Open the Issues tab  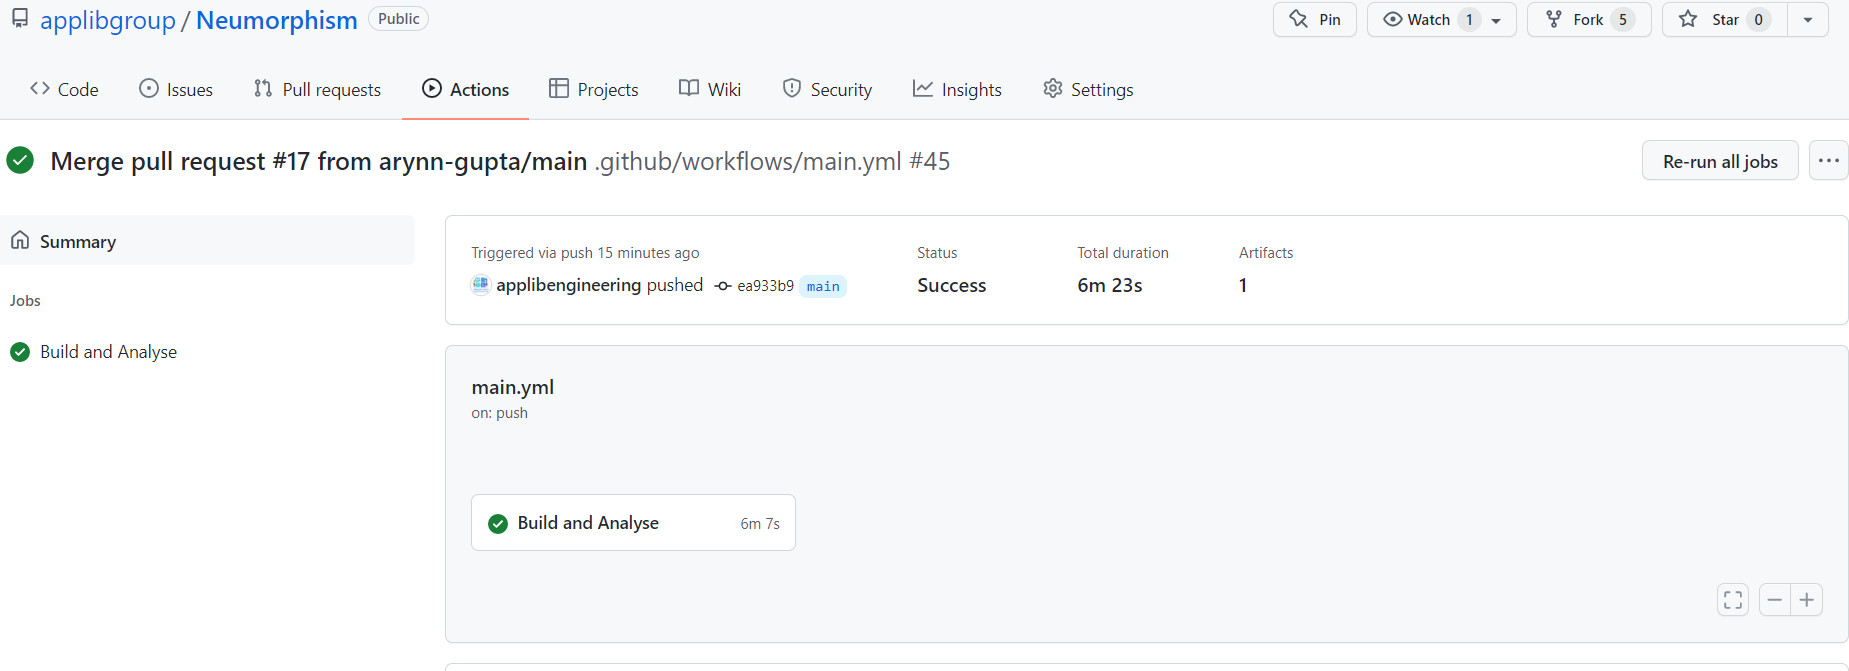coord(176,89)
